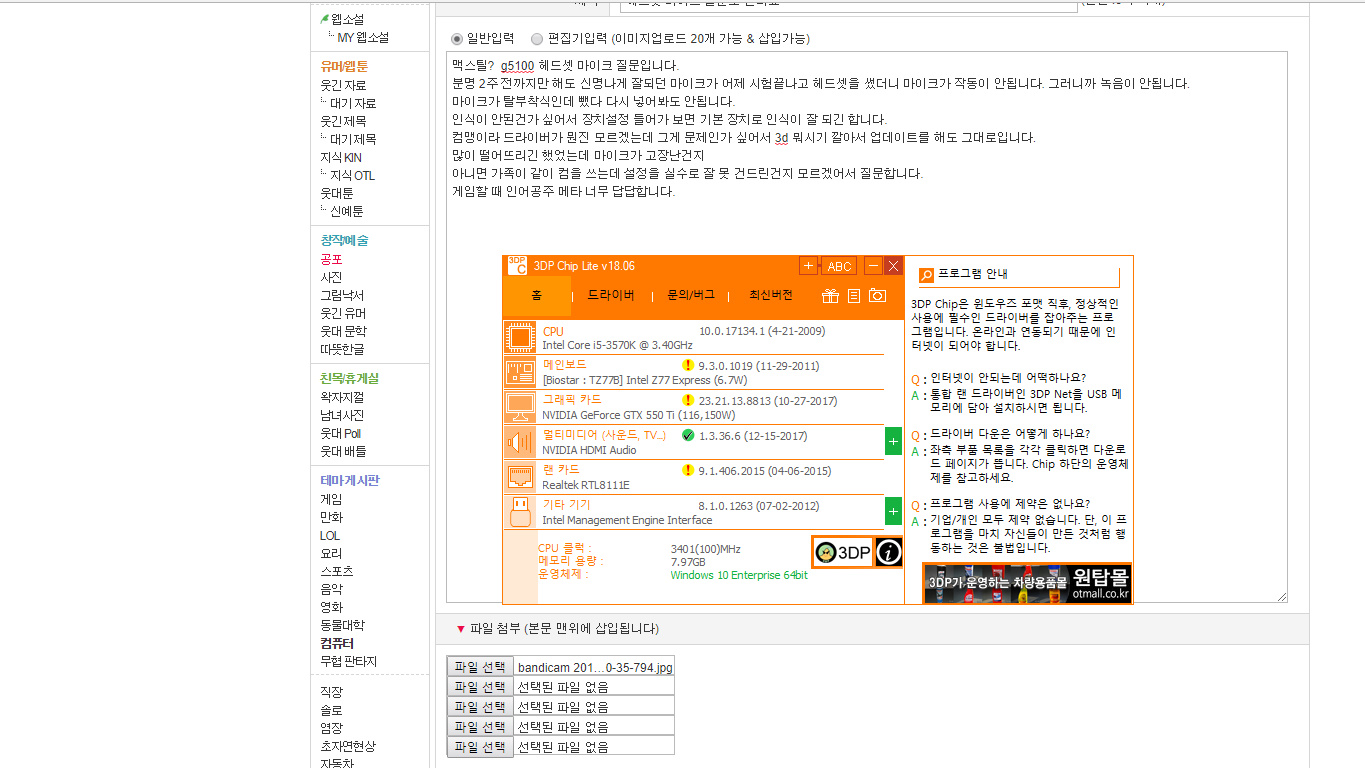This screenshot has width=1365, height=768.
Task: Open the 지식 KIN sidebar link
Action: [x=341, y=158]
